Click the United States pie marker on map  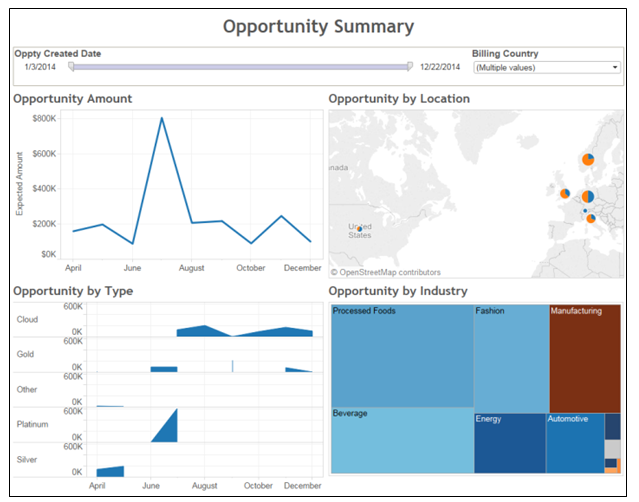pyautogui.click(x=359, y=229)
